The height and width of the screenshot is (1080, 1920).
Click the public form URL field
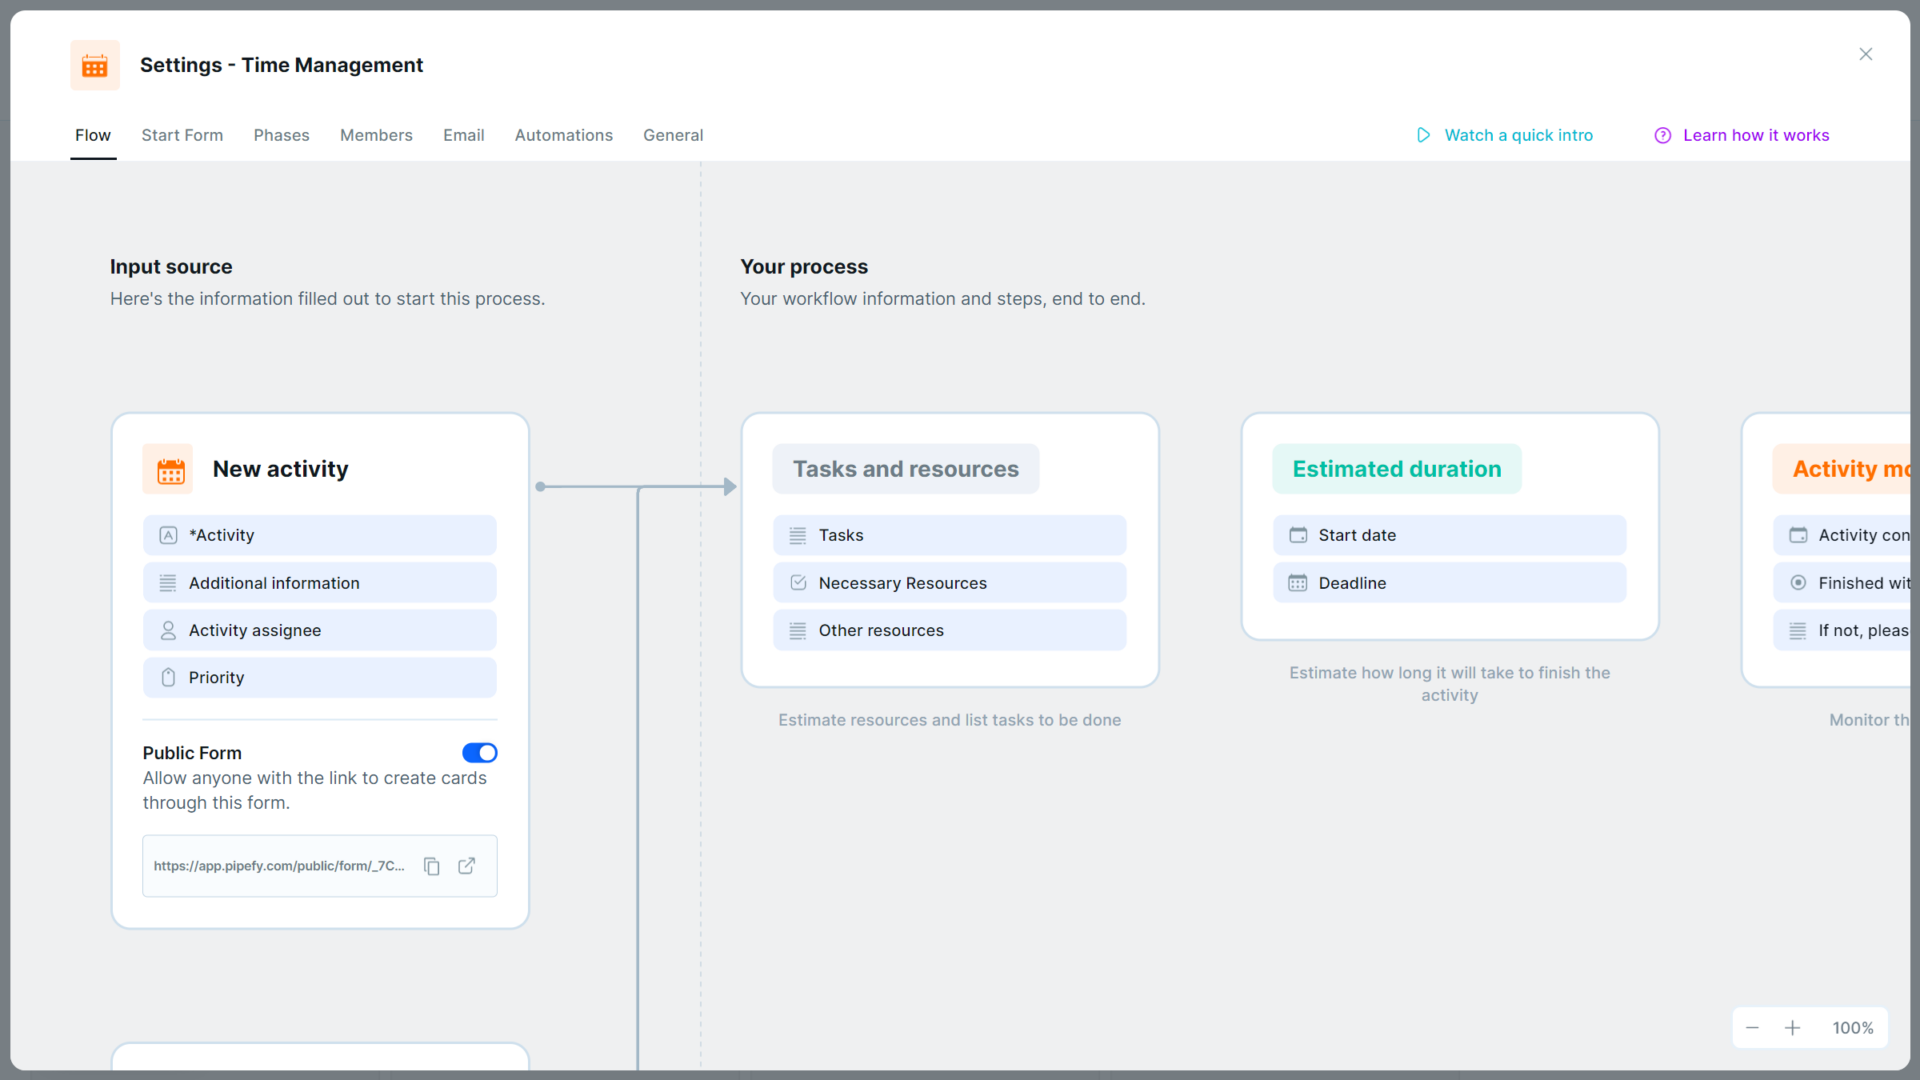280,866
